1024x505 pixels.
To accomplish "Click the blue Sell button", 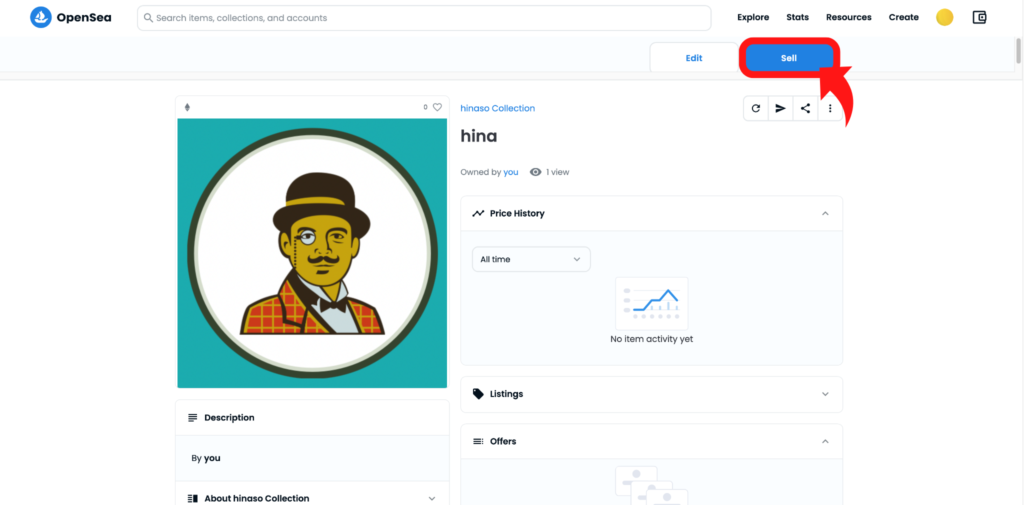I will [789, 58].
